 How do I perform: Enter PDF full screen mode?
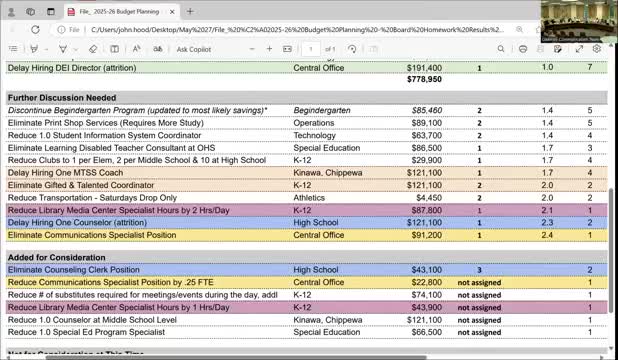click(579, 49)
